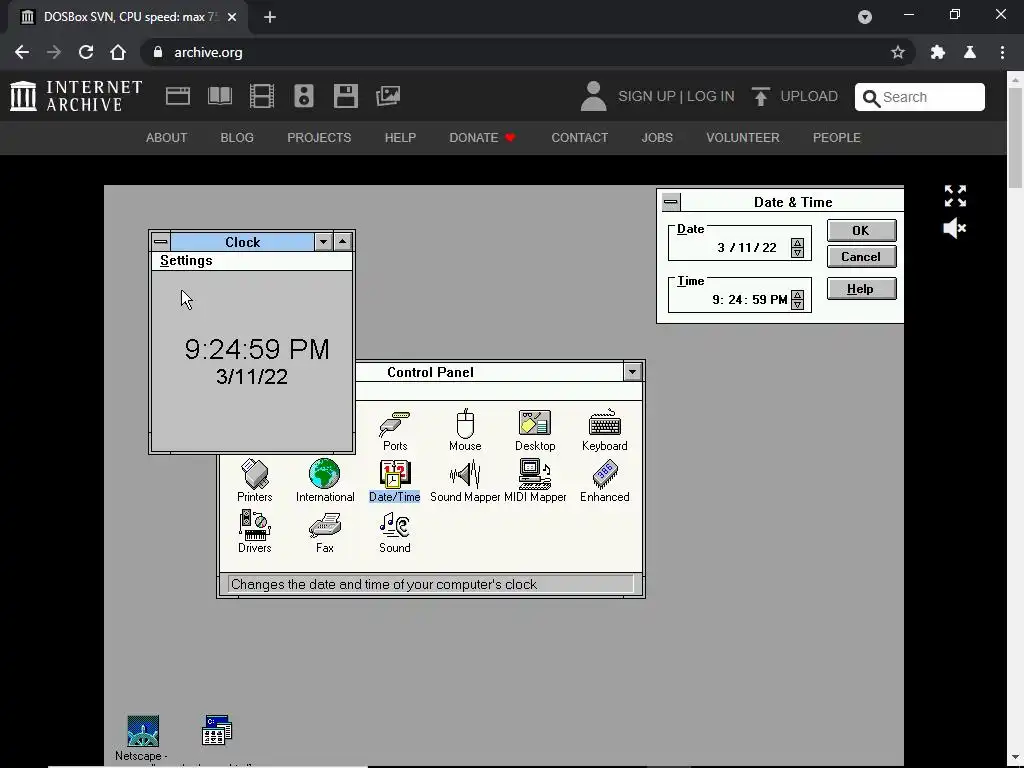Click the SIGN UP link
Viewport: 1024px width, 768px height.
tap(647, 96)
